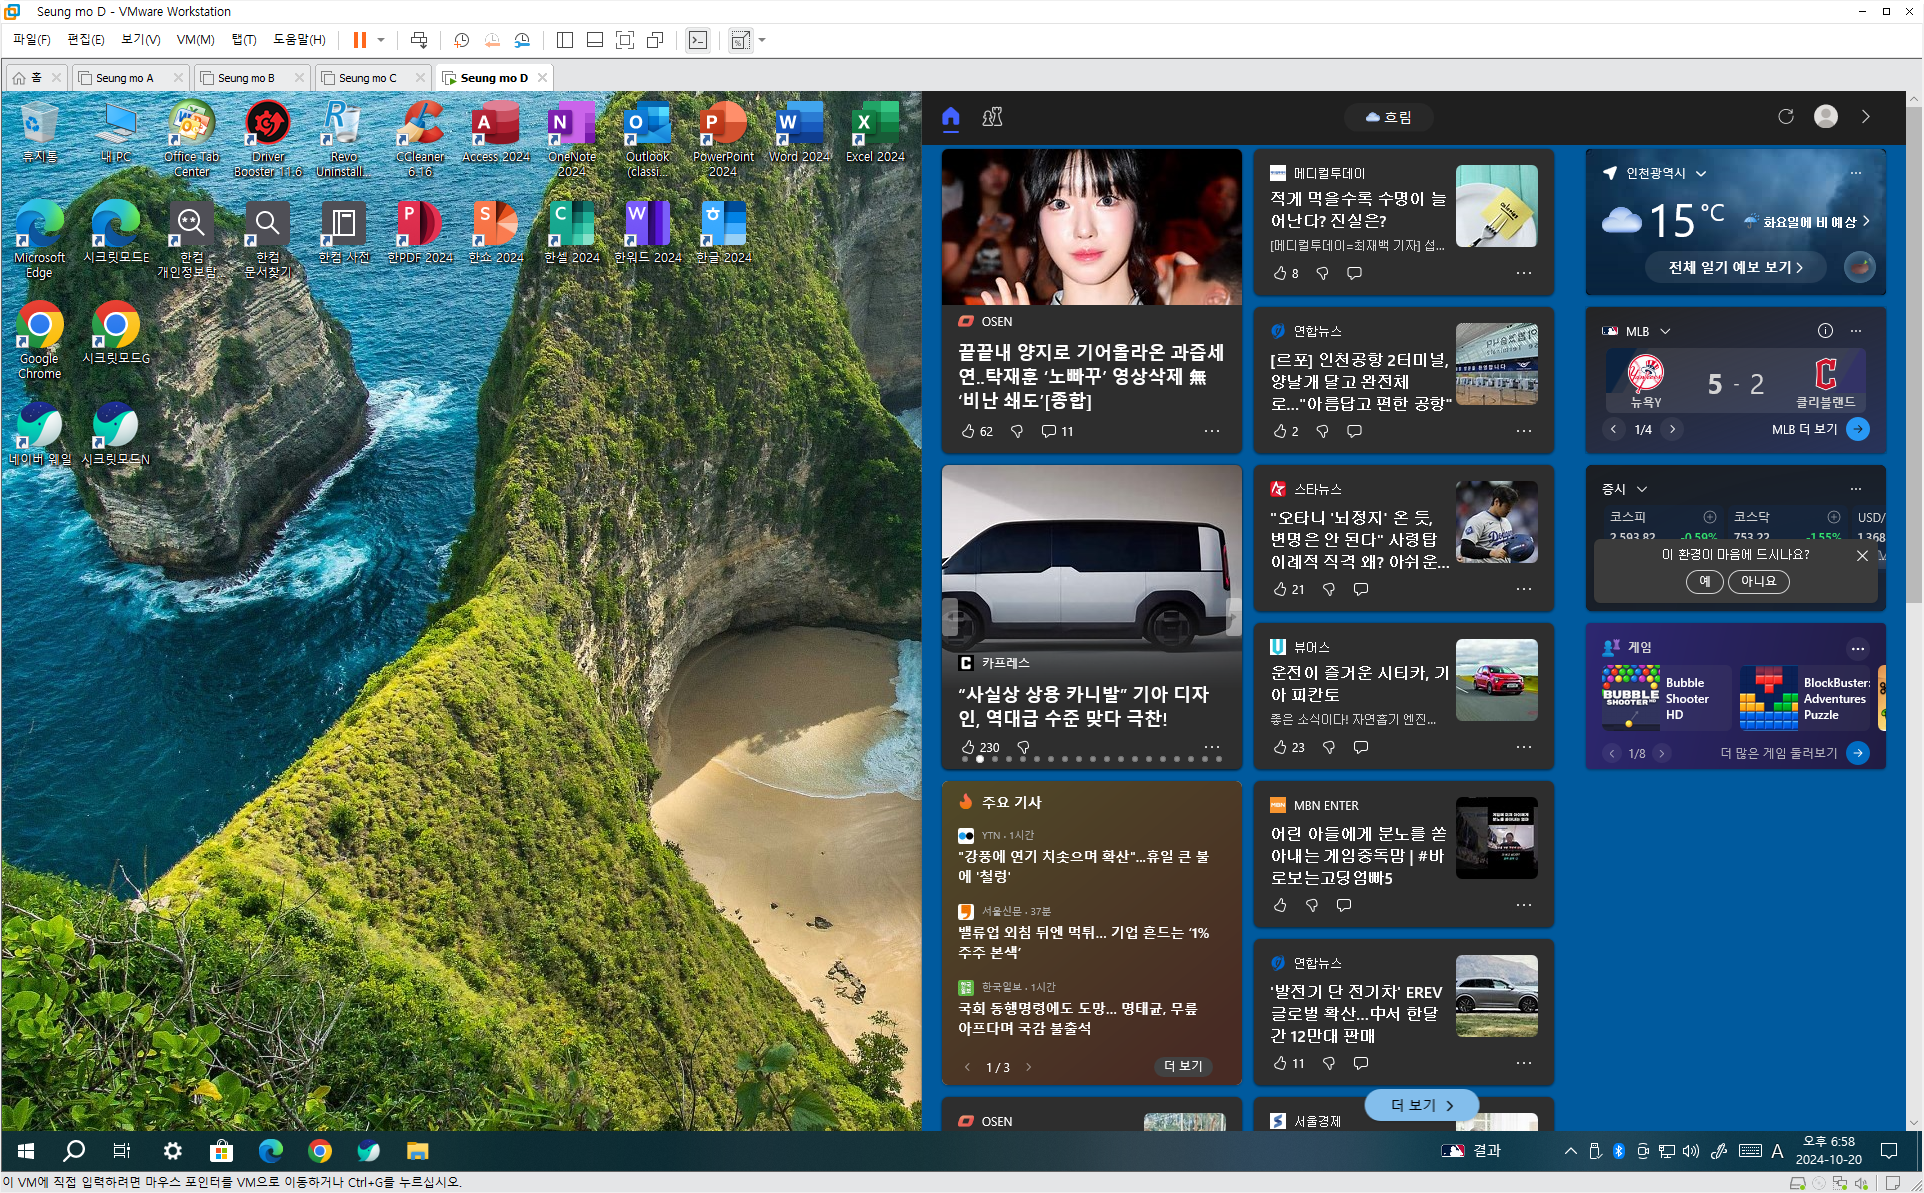1924x1193 pixels.
Task: Like the OSEN headline article
Action: pos(968,431)
